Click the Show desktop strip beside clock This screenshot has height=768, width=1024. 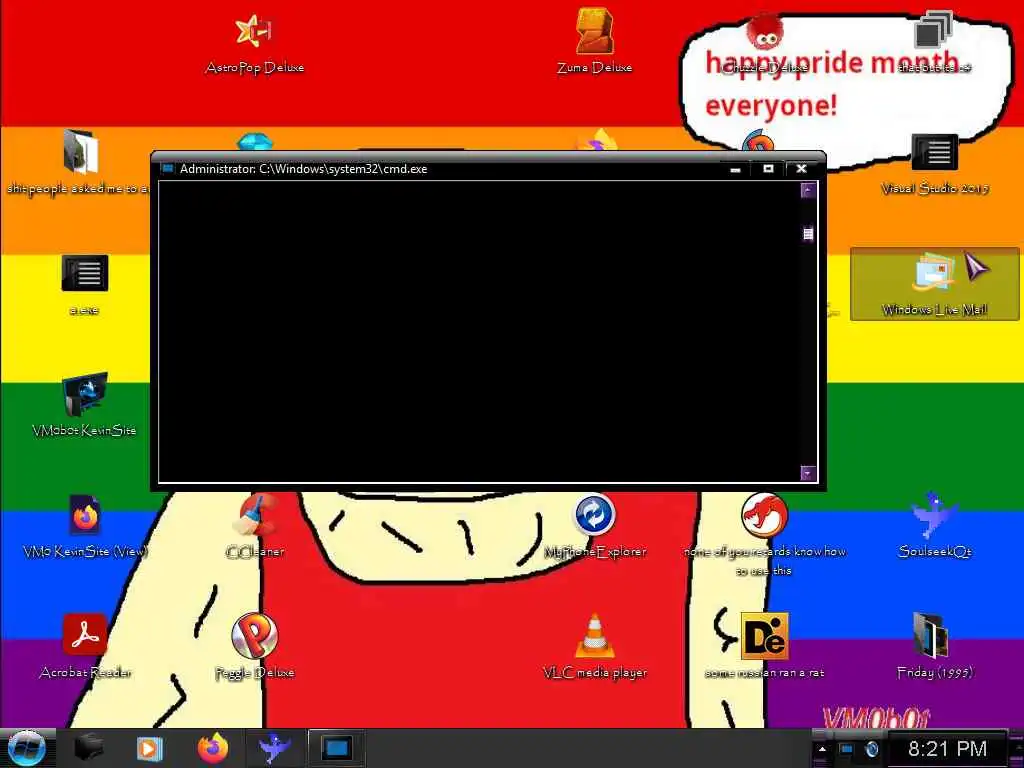pos(1016,748)
